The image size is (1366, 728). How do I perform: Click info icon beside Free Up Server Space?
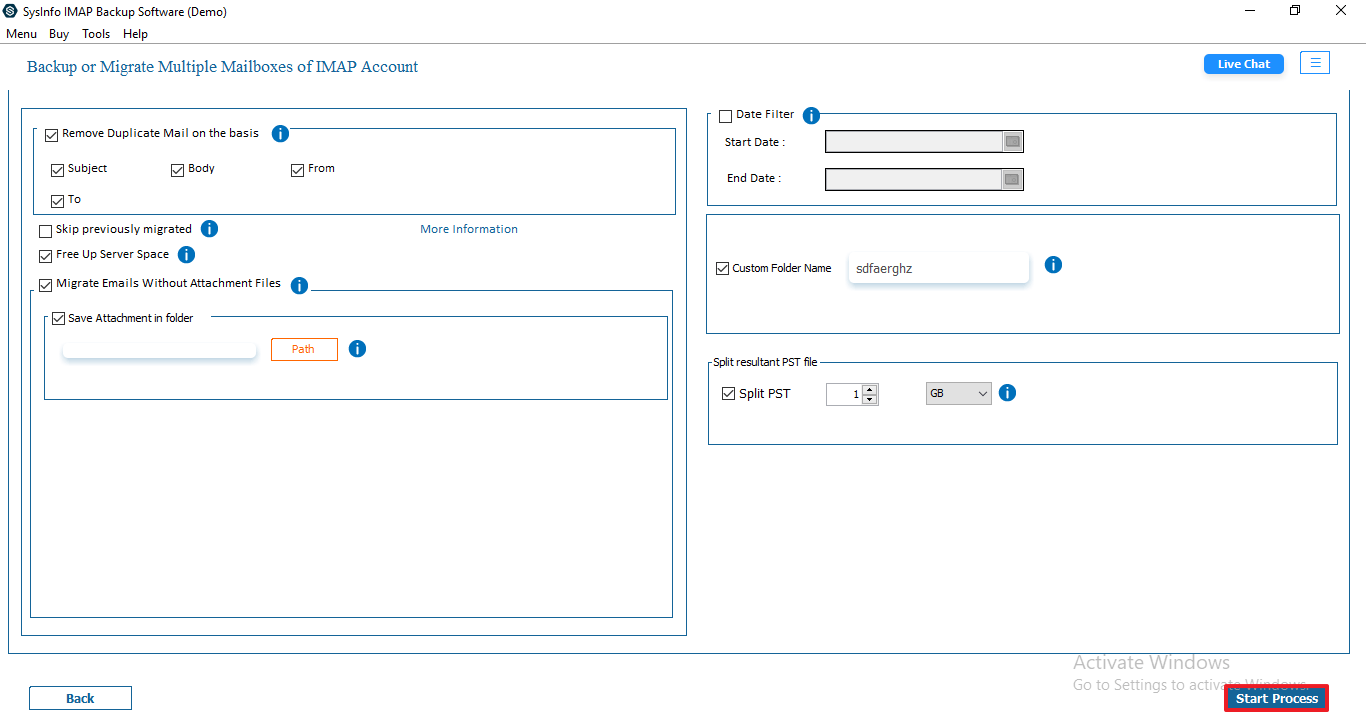point(186,255)
